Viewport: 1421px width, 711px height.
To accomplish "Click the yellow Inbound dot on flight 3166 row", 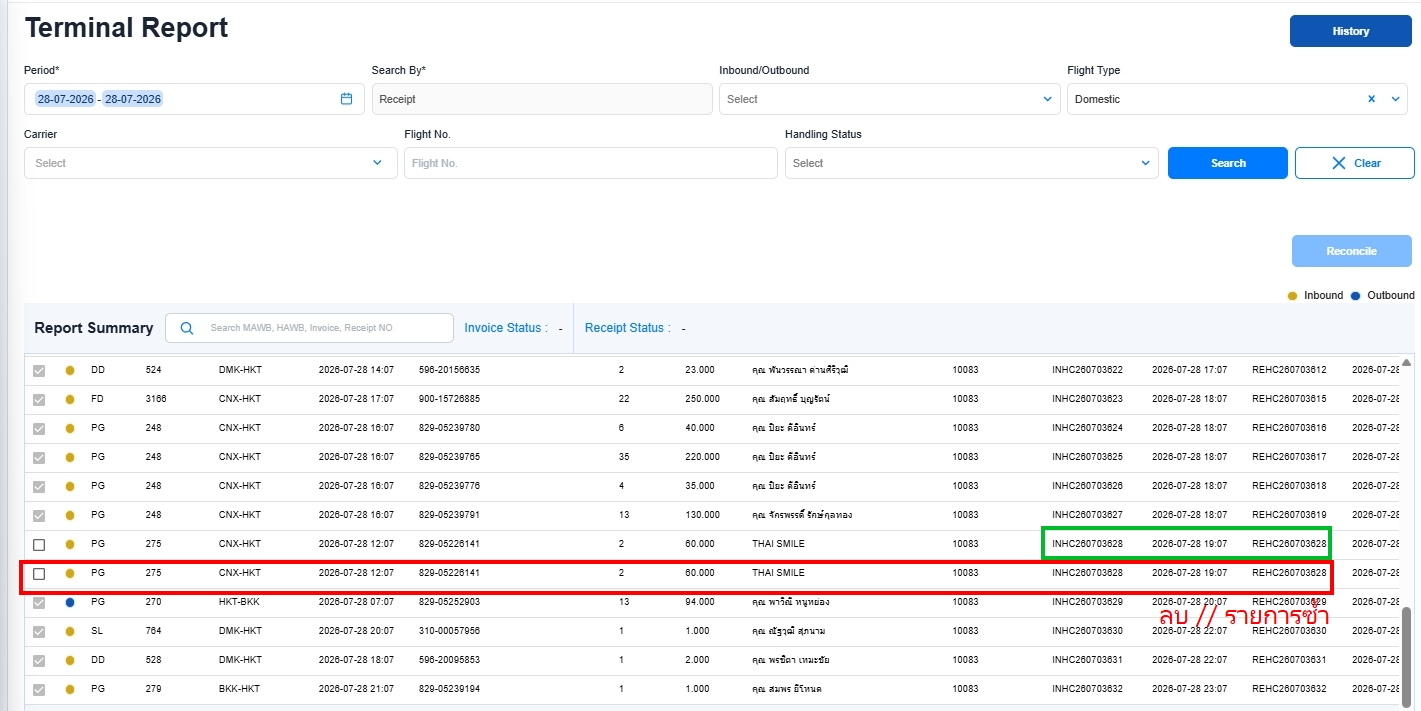I will pos(70,400).
